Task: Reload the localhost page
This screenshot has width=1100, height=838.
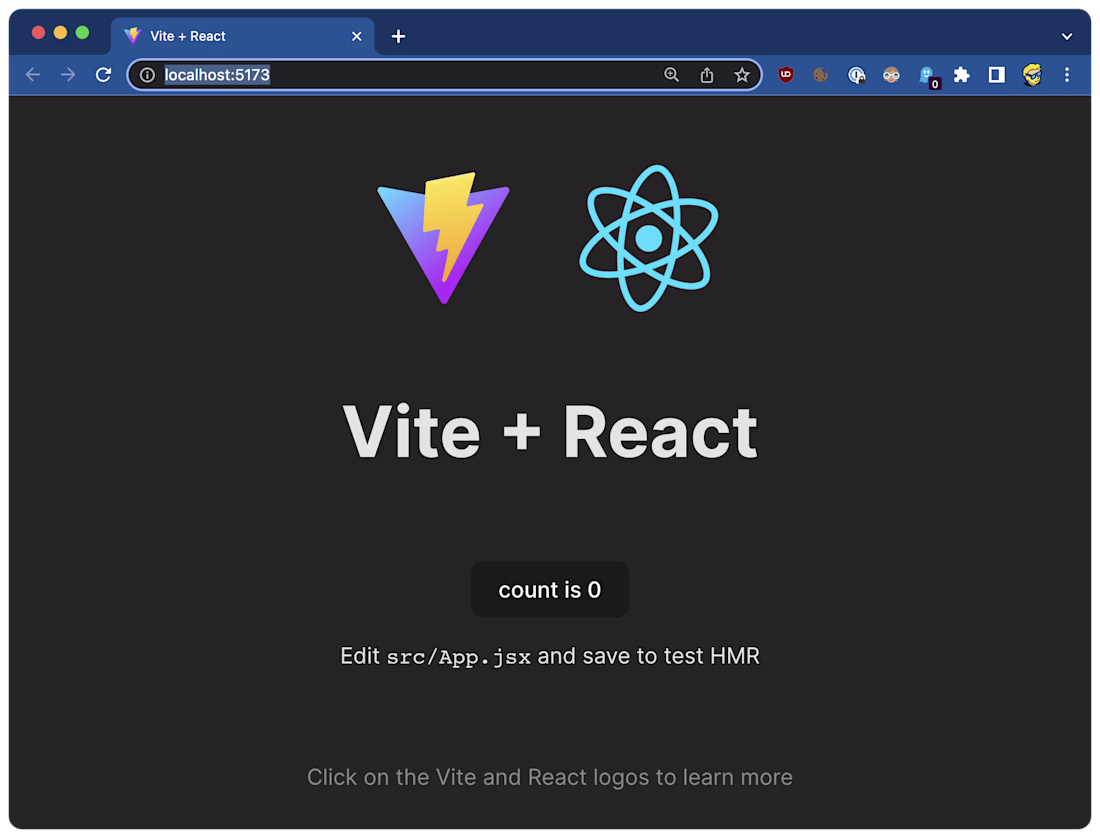Action: pos(103,74)
